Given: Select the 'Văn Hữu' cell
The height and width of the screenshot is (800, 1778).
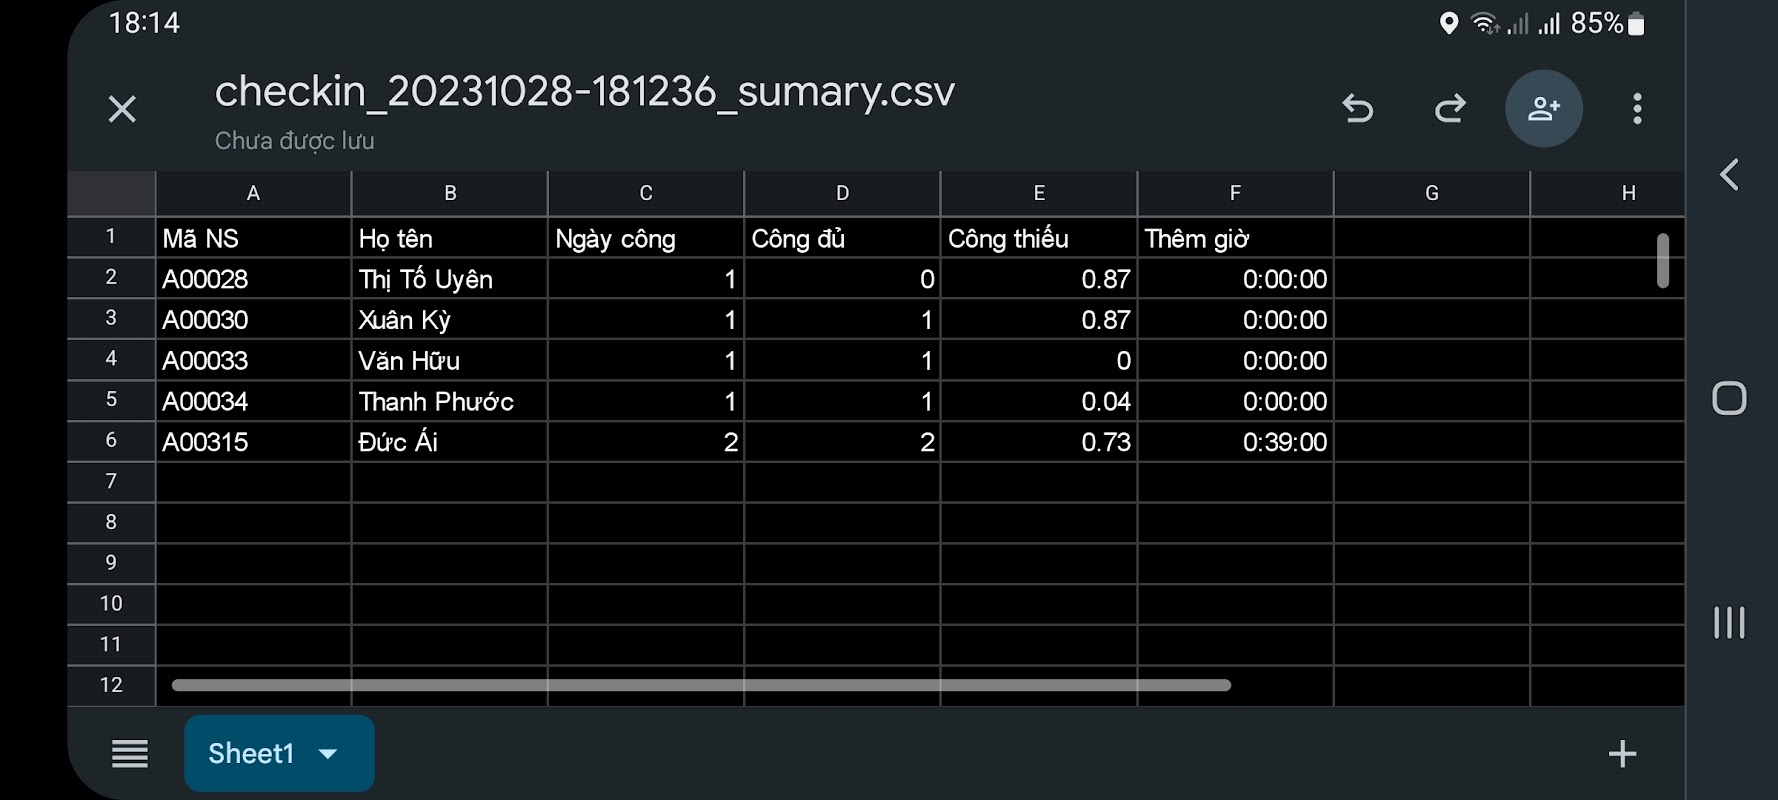Looking at the screenshot, I should click(x=450, y=360).
